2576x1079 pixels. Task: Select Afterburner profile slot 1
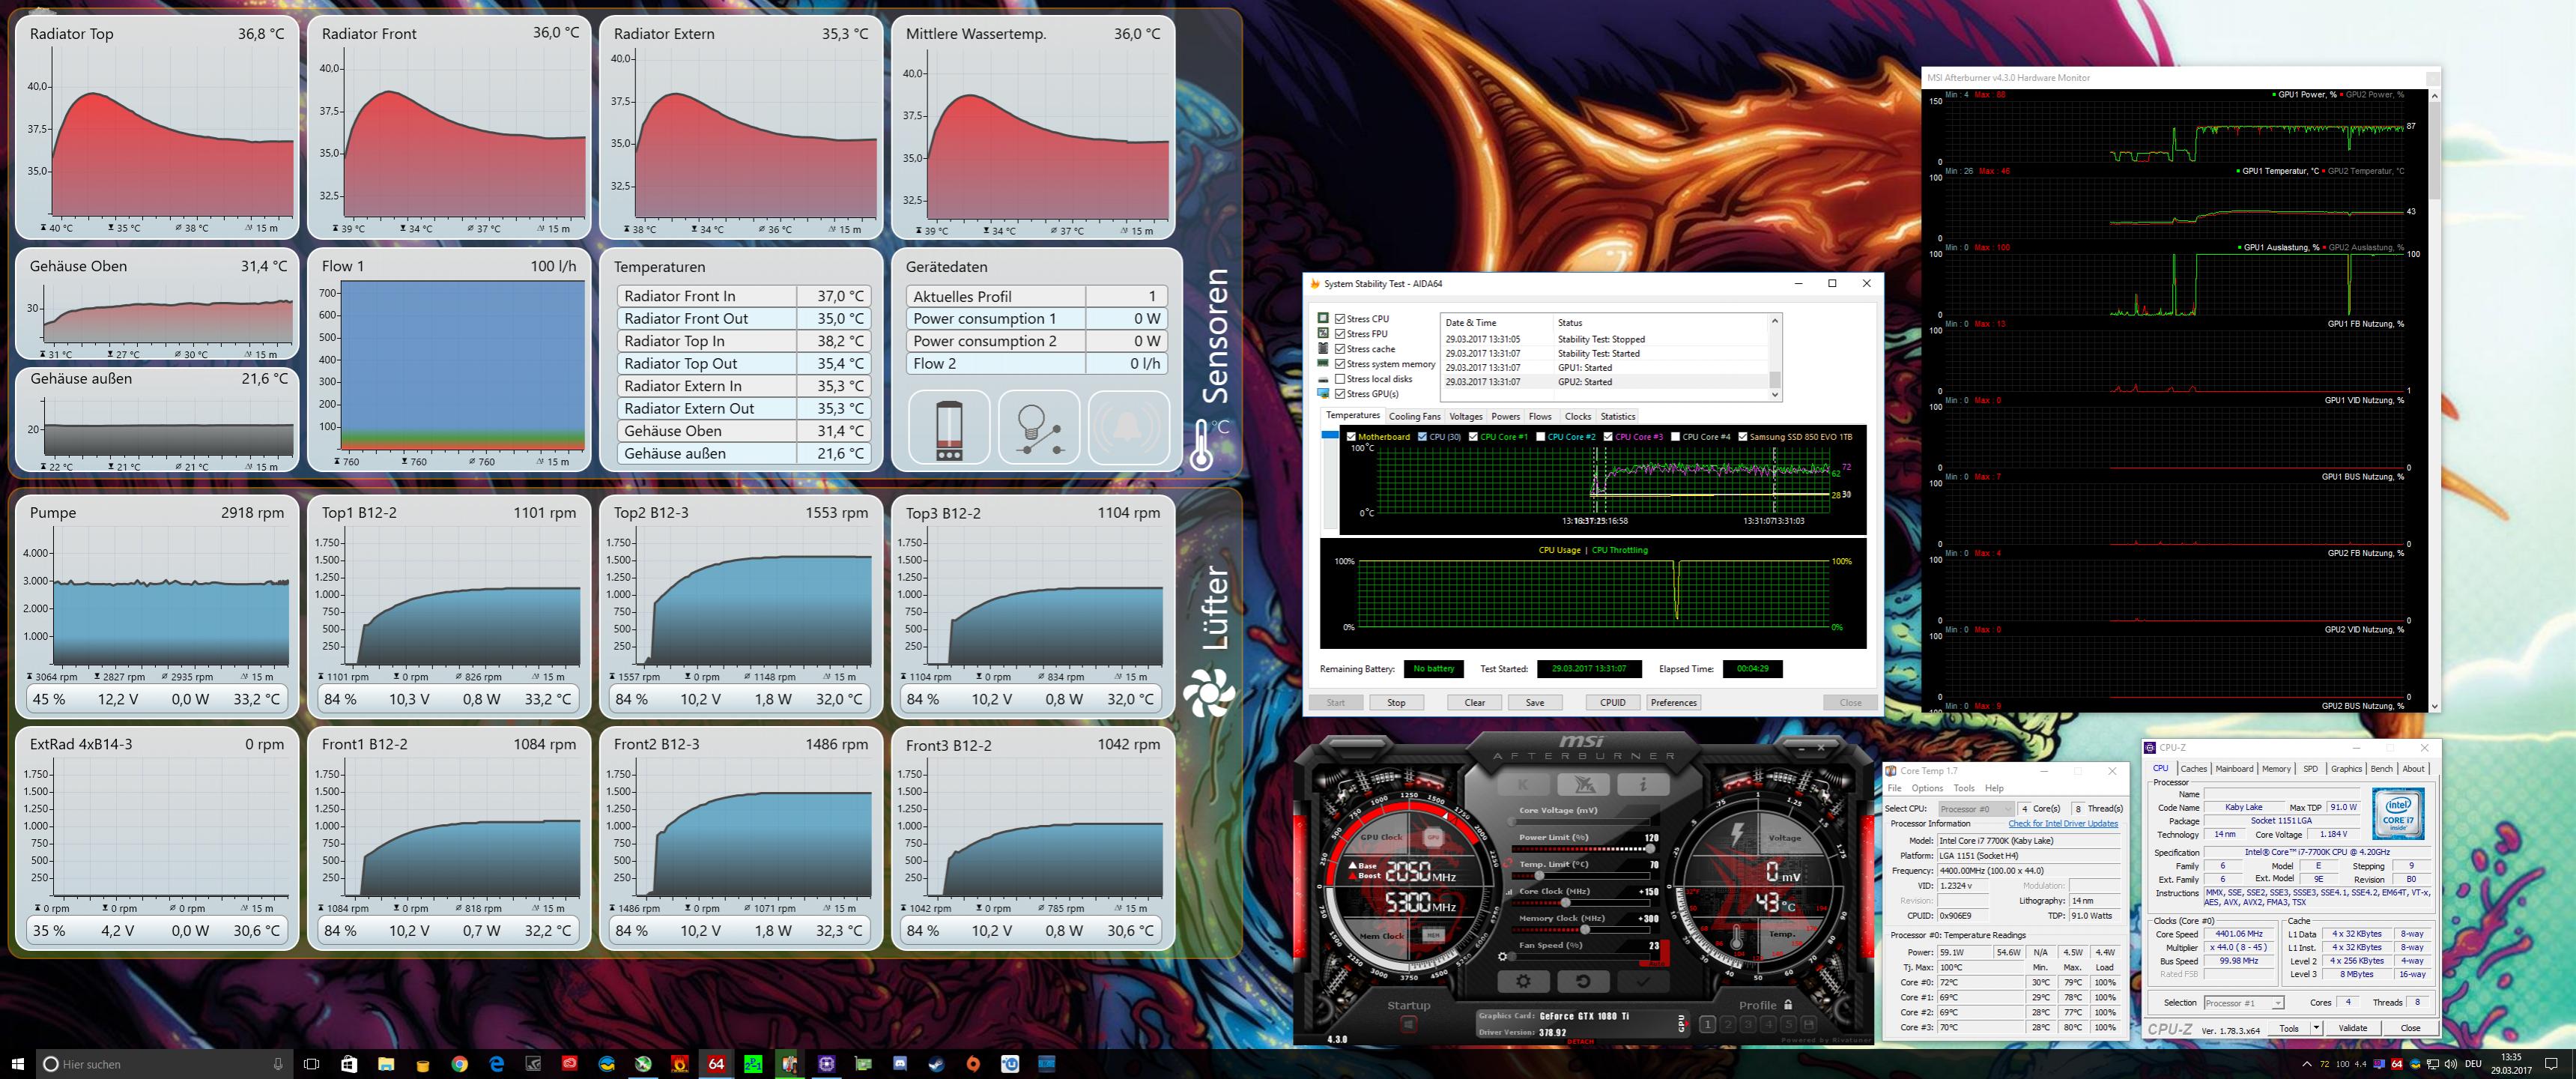click(x=1707, y=1024)
